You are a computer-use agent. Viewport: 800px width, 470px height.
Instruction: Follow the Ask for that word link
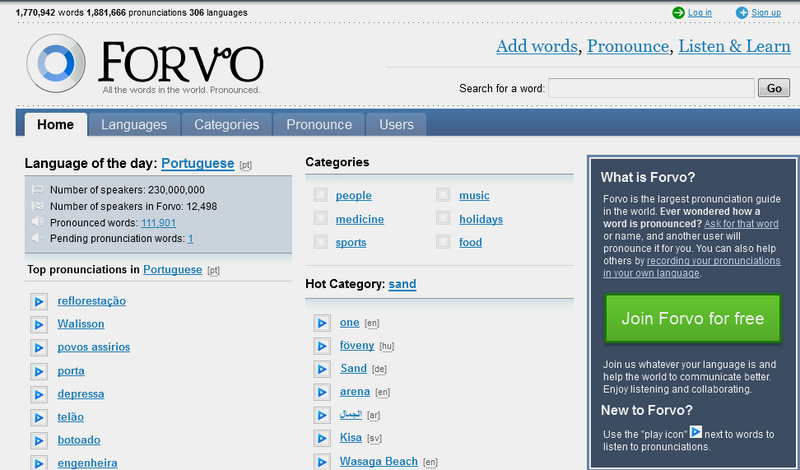point(741,224)
